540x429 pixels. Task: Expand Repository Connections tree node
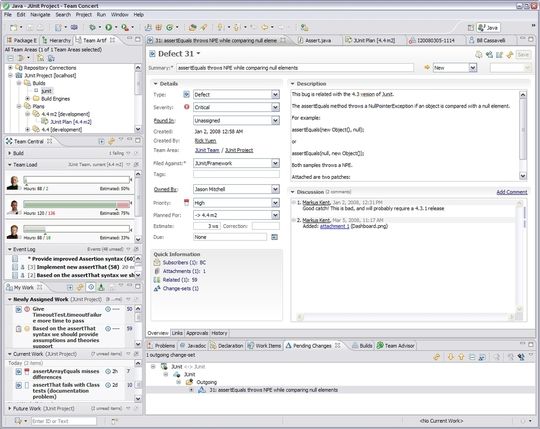click(10, 68)
